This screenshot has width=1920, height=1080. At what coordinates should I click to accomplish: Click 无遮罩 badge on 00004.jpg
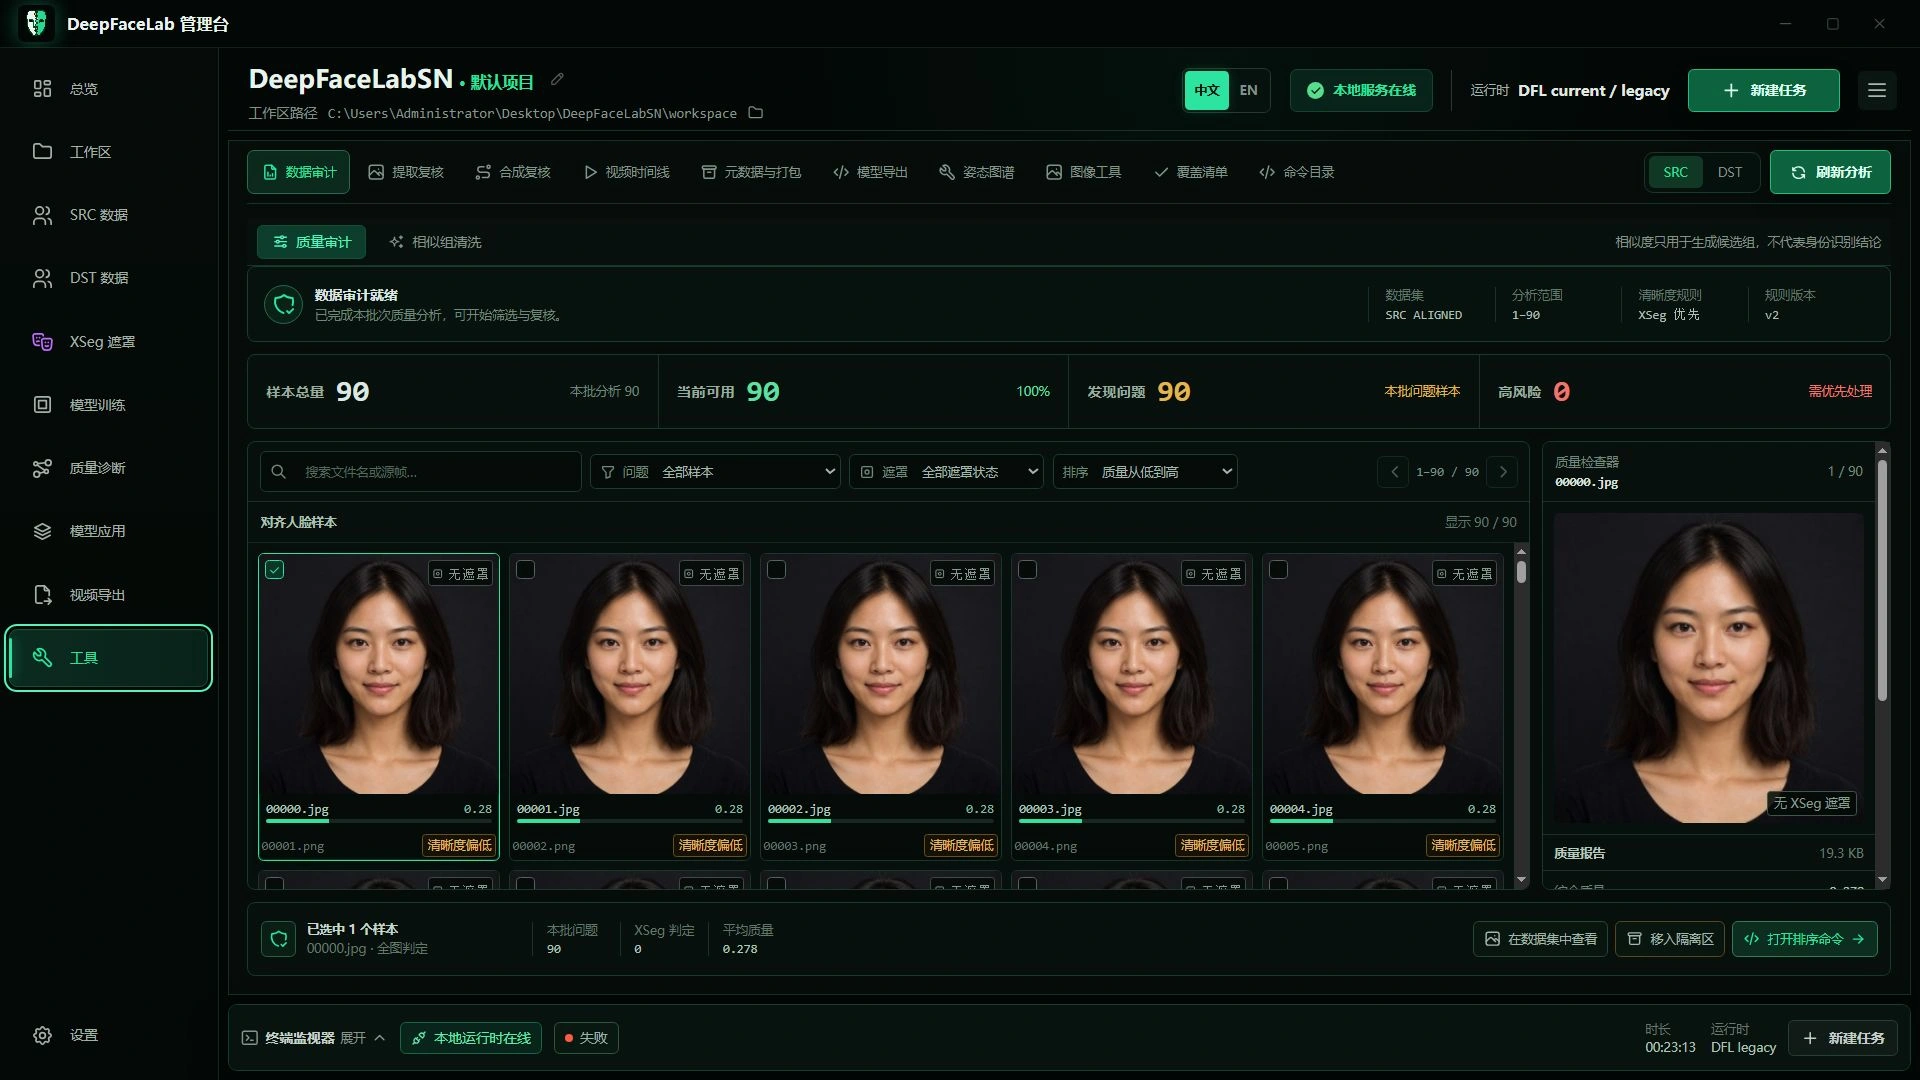point(1465,574)
